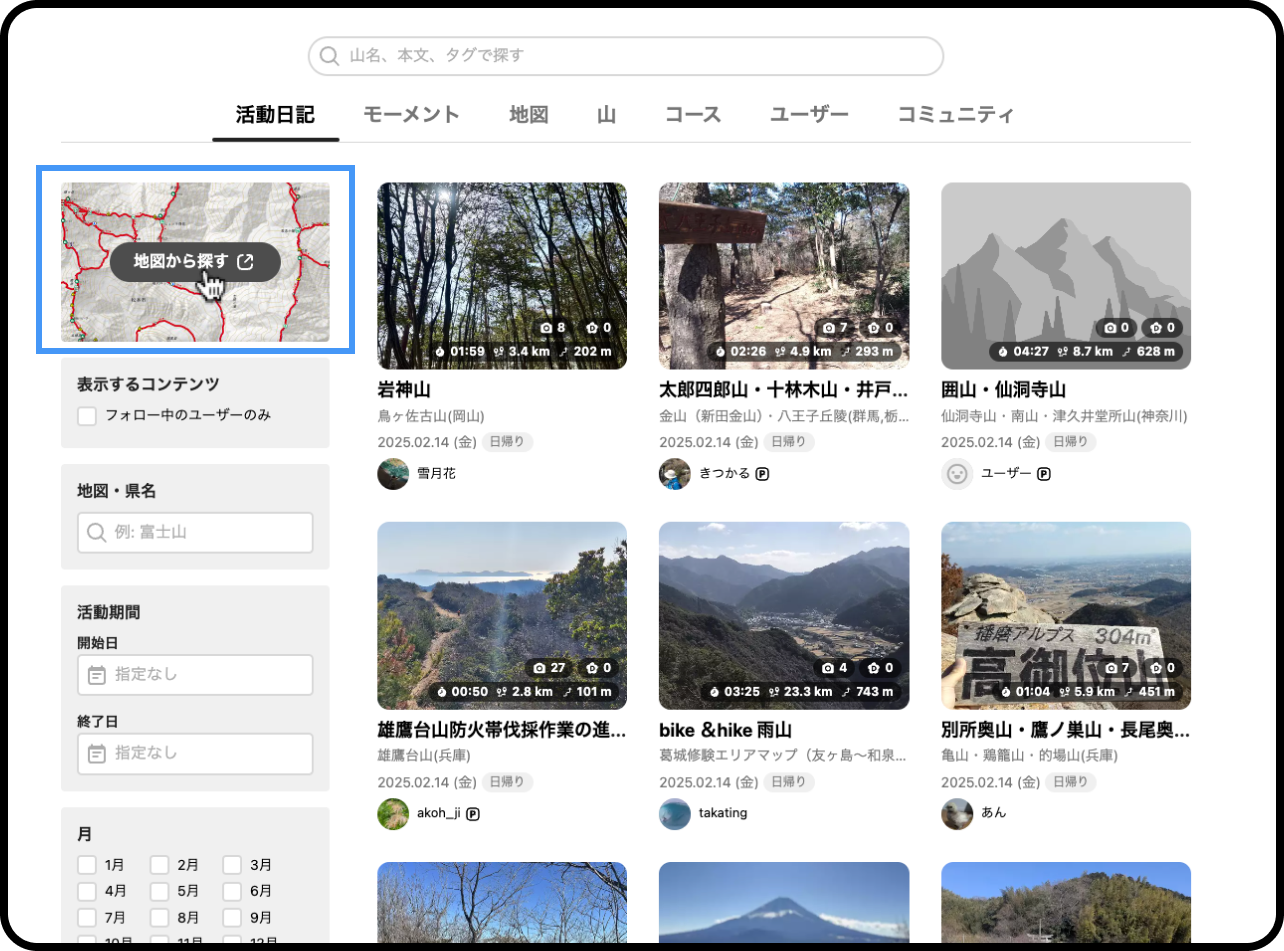The image size is (1284, 951).
Task: Select the 8月 checkbox
Action: (x=160, y=917)
